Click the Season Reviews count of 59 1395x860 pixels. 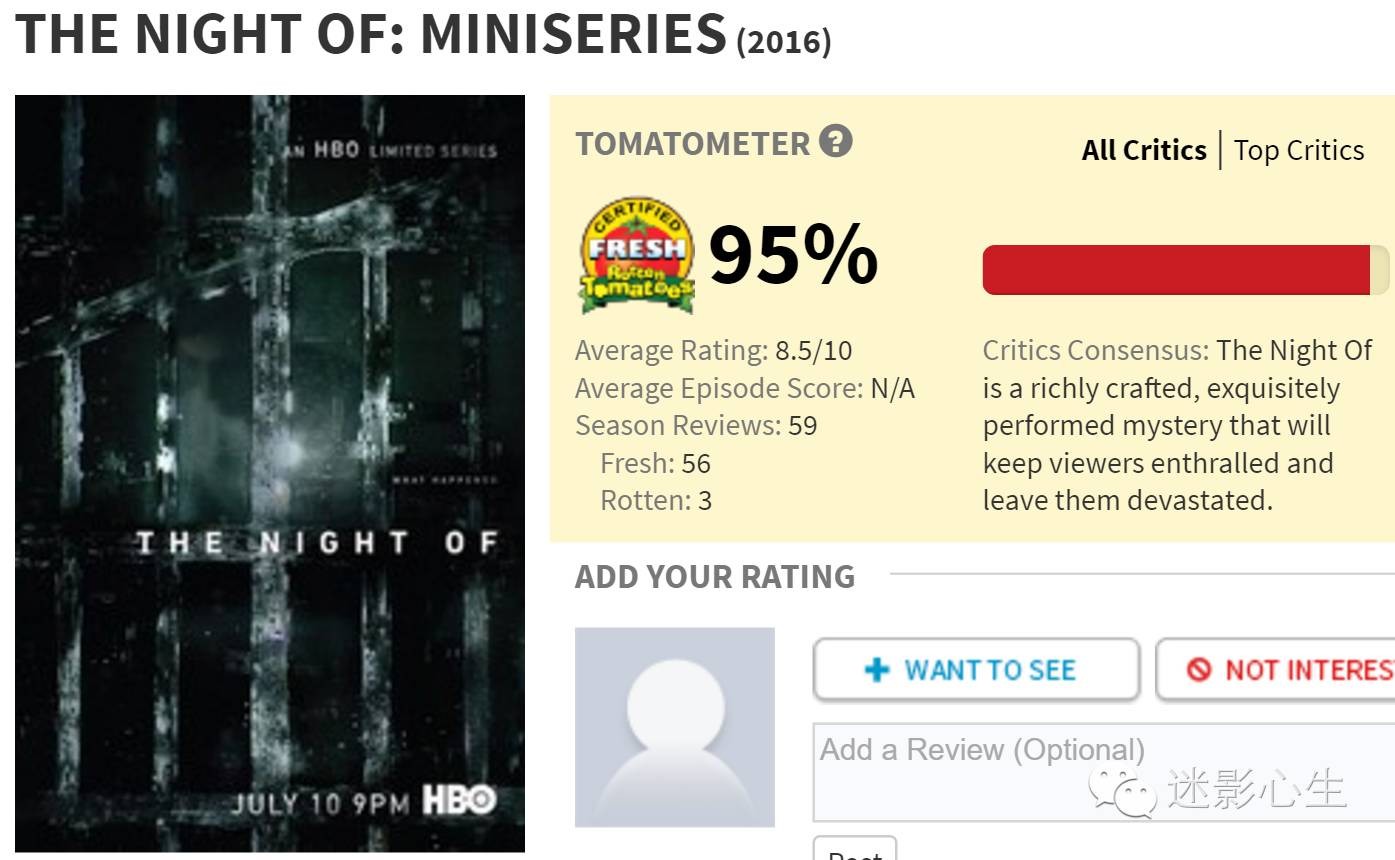tap(802, 426)
